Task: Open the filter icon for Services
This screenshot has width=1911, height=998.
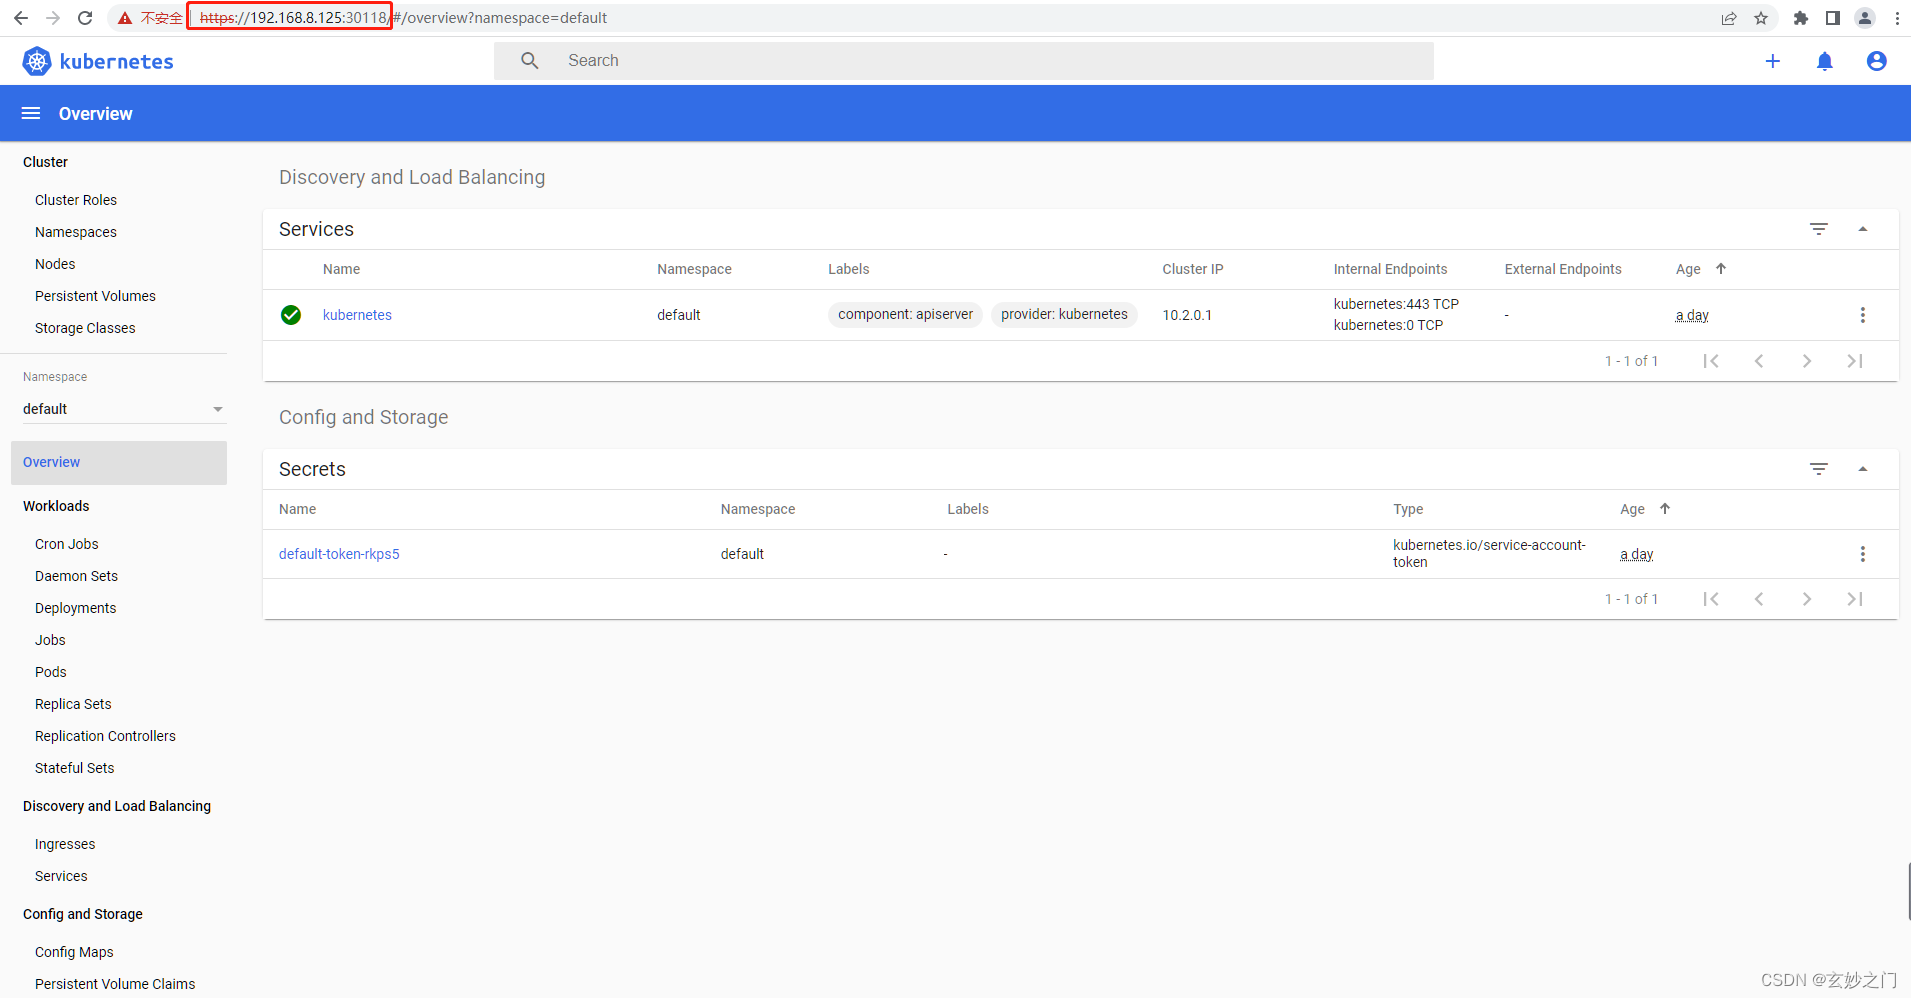Action: [1819, 229]
